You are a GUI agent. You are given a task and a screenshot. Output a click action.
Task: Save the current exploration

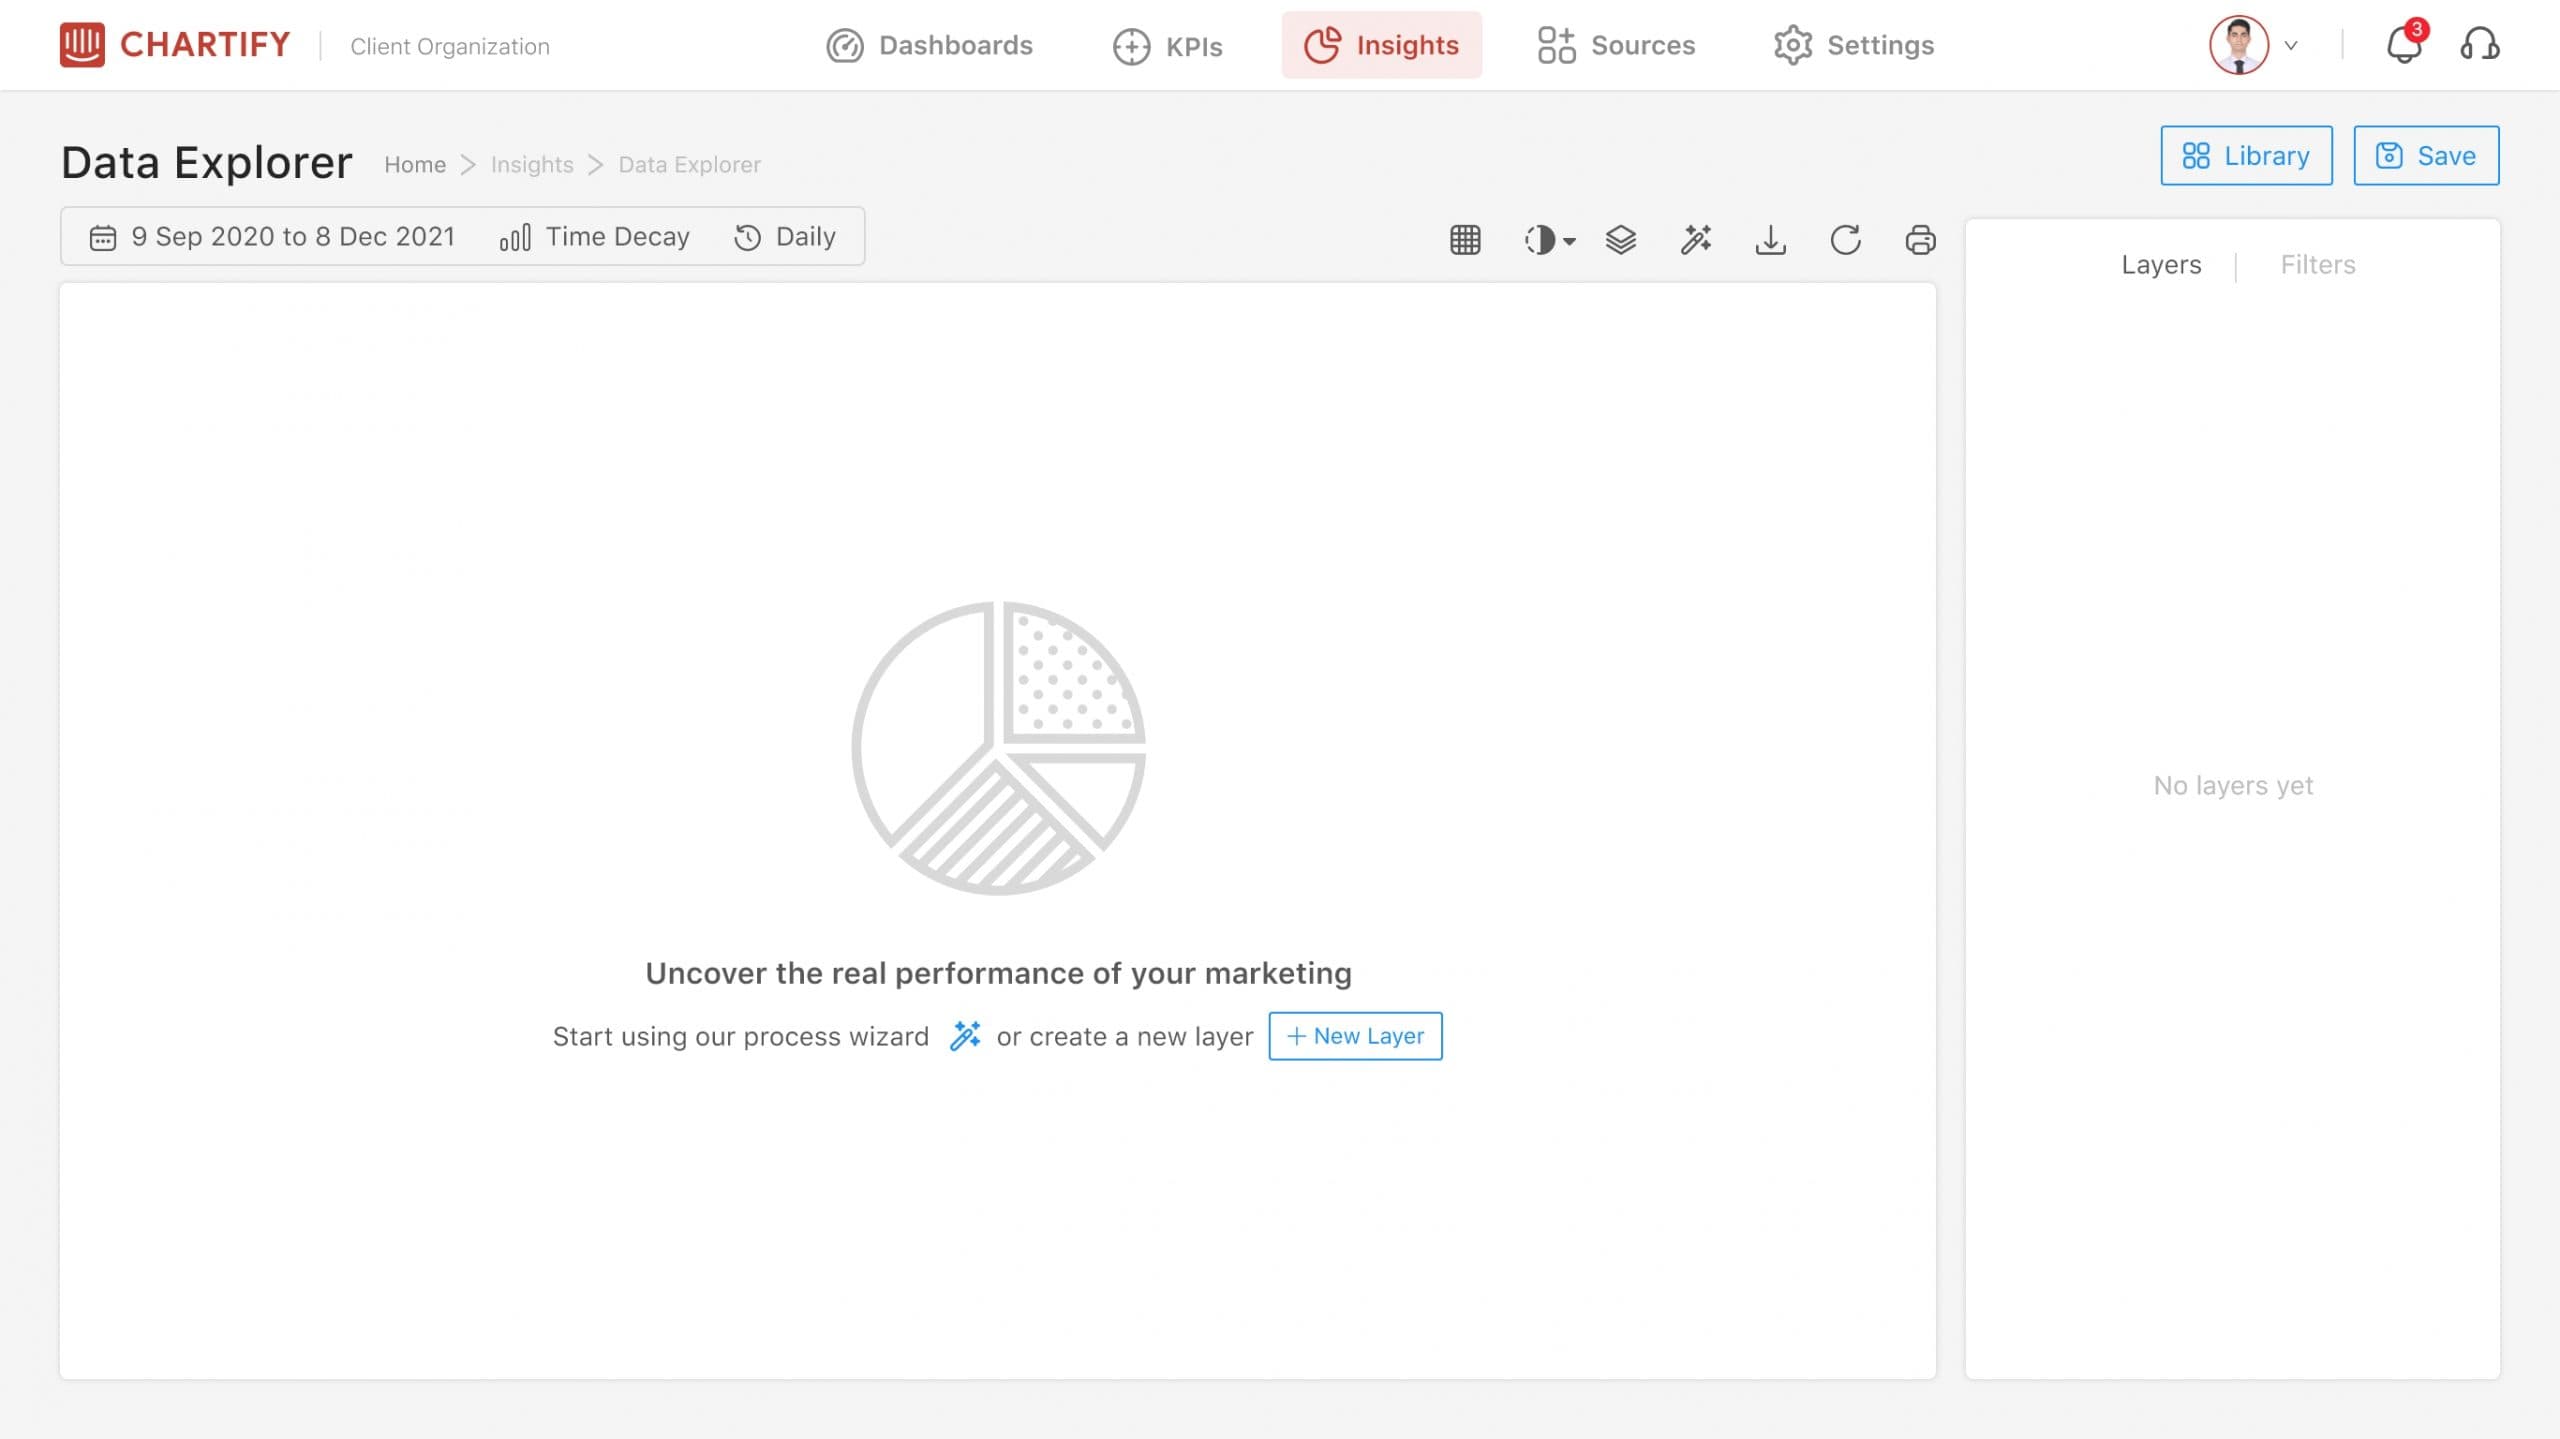[x=2426, y=155]
